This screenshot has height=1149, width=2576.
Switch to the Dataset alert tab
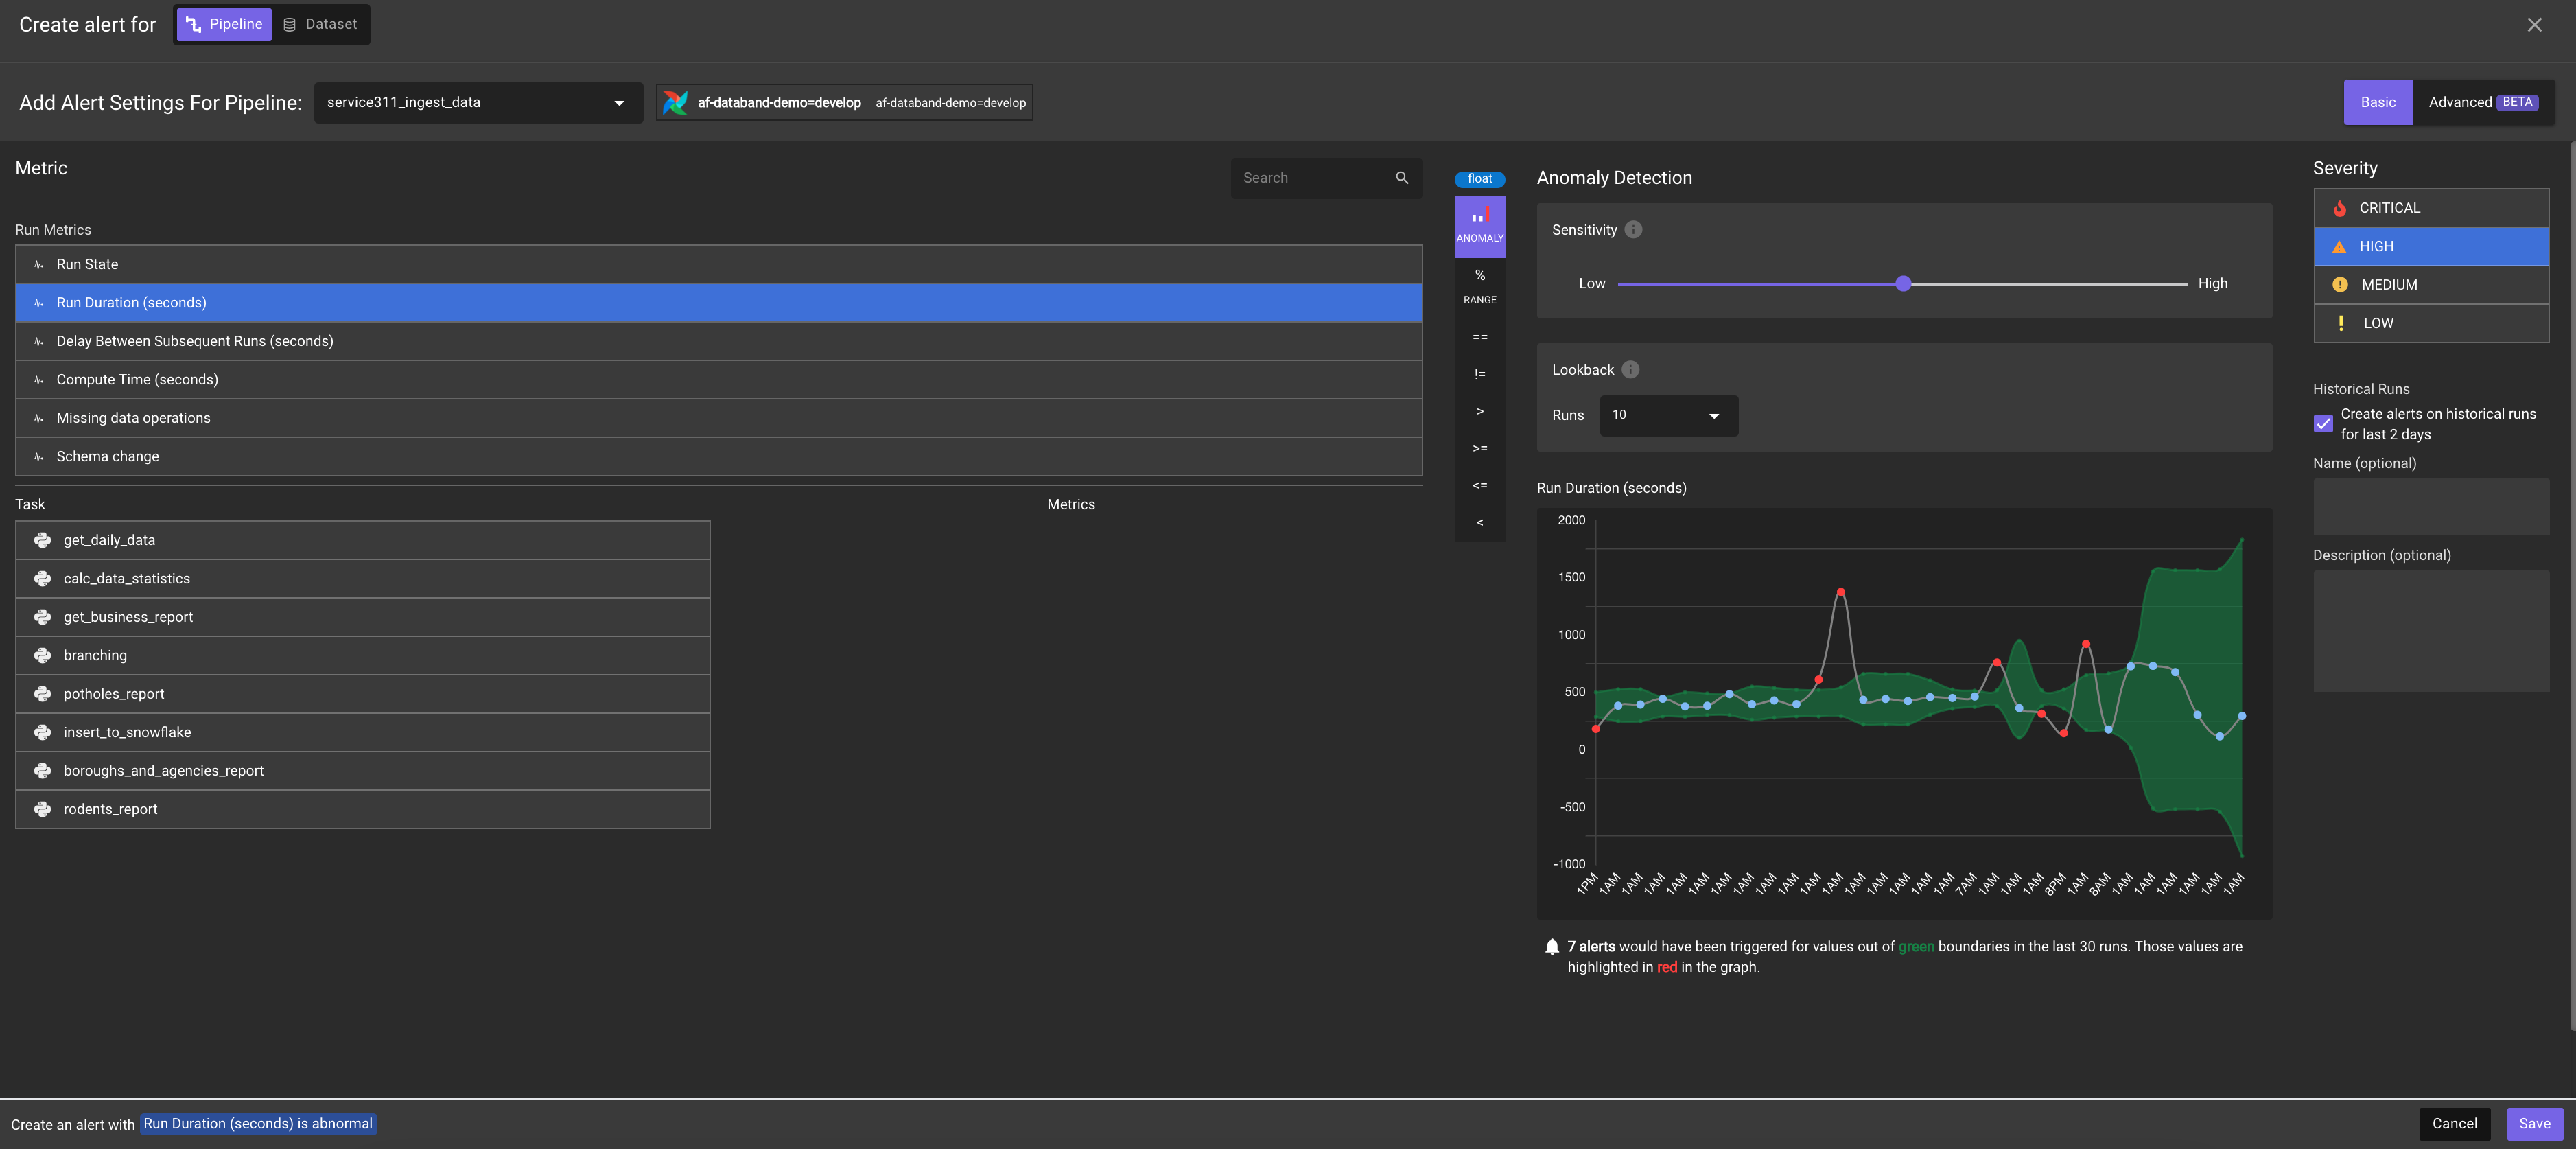click(320, 24)
